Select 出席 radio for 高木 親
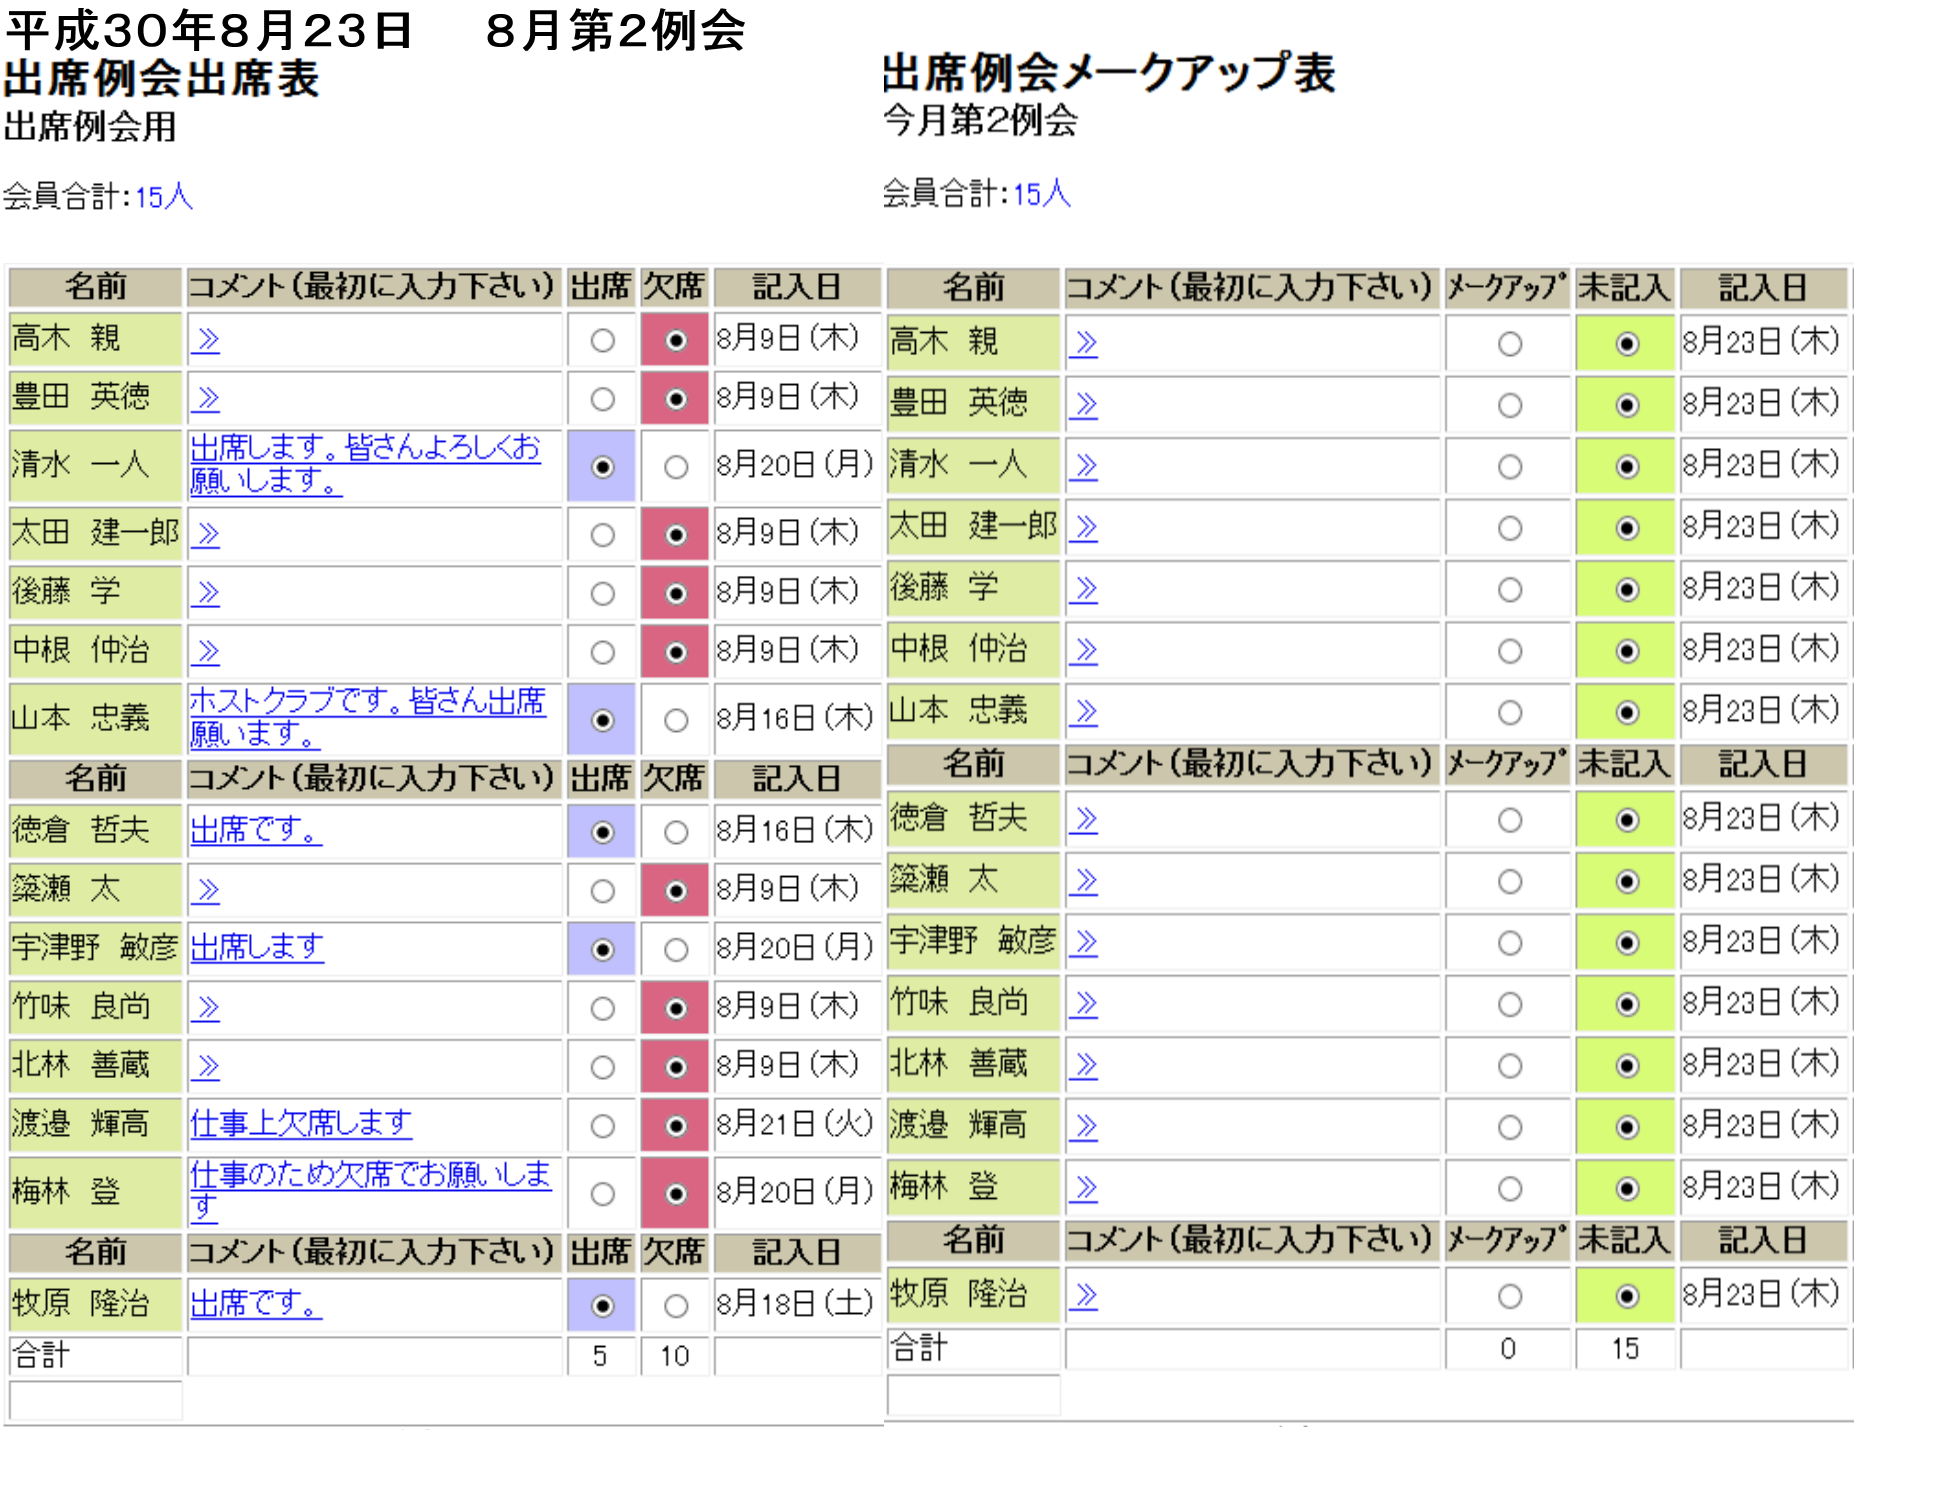 (602, 341)
